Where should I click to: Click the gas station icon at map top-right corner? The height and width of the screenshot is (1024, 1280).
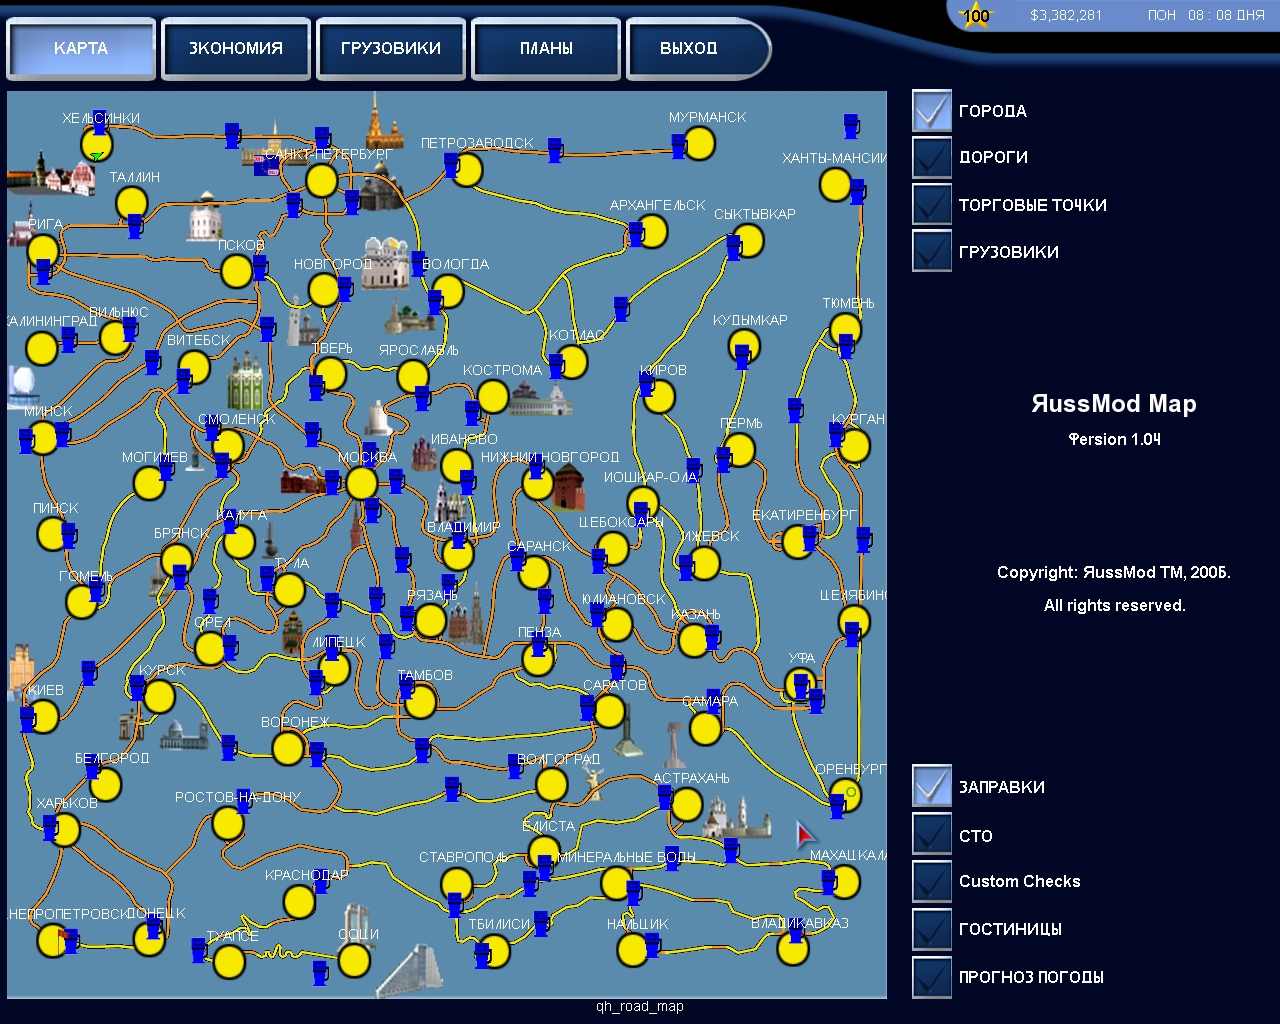click(851, 126)
